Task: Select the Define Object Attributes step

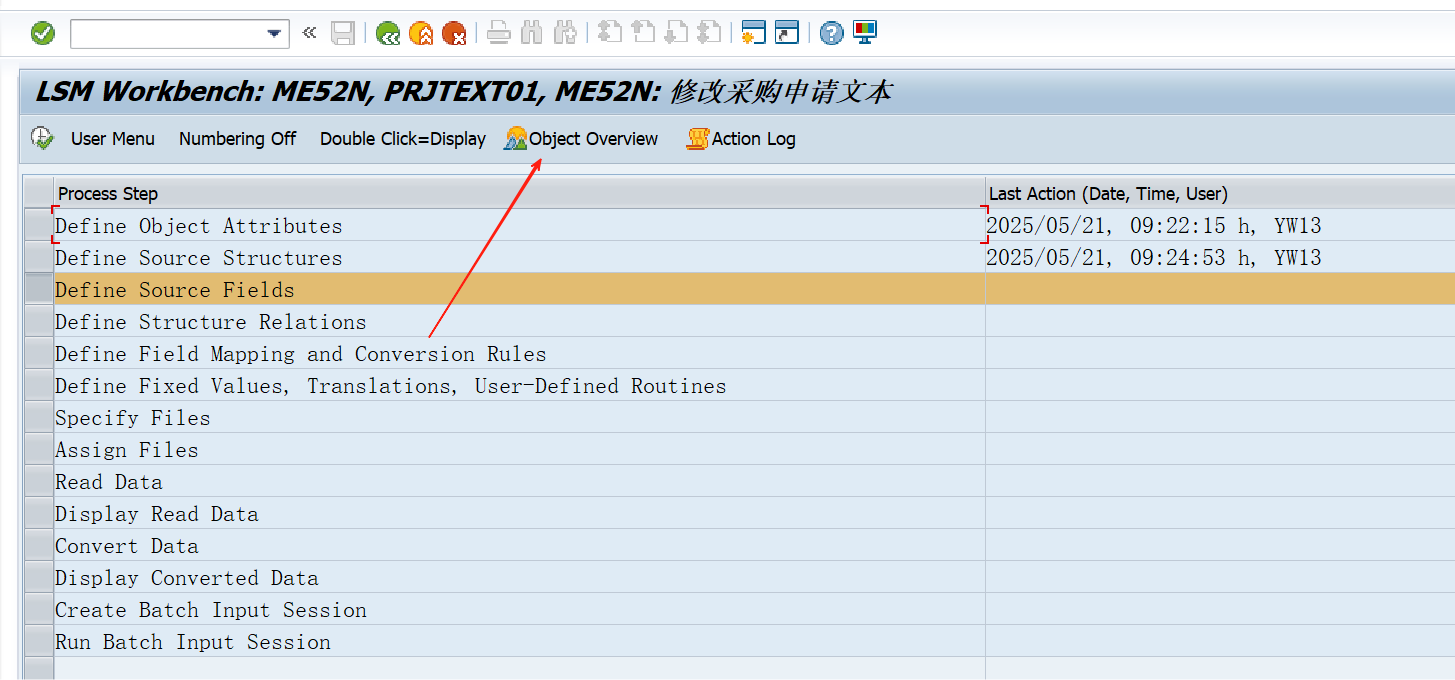Action: (519, 226)
